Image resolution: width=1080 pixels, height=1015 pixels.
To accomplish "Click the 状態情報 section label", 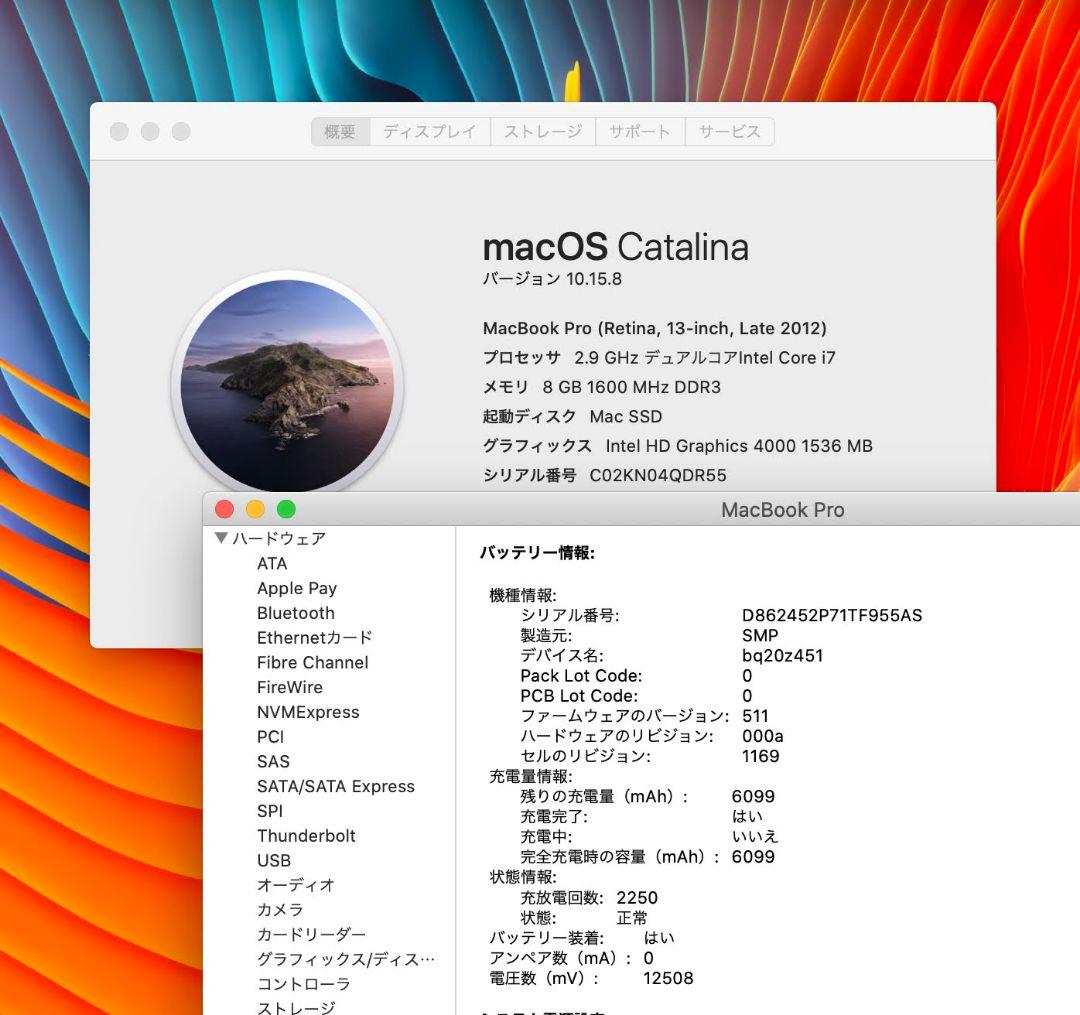I will [523, 877].
